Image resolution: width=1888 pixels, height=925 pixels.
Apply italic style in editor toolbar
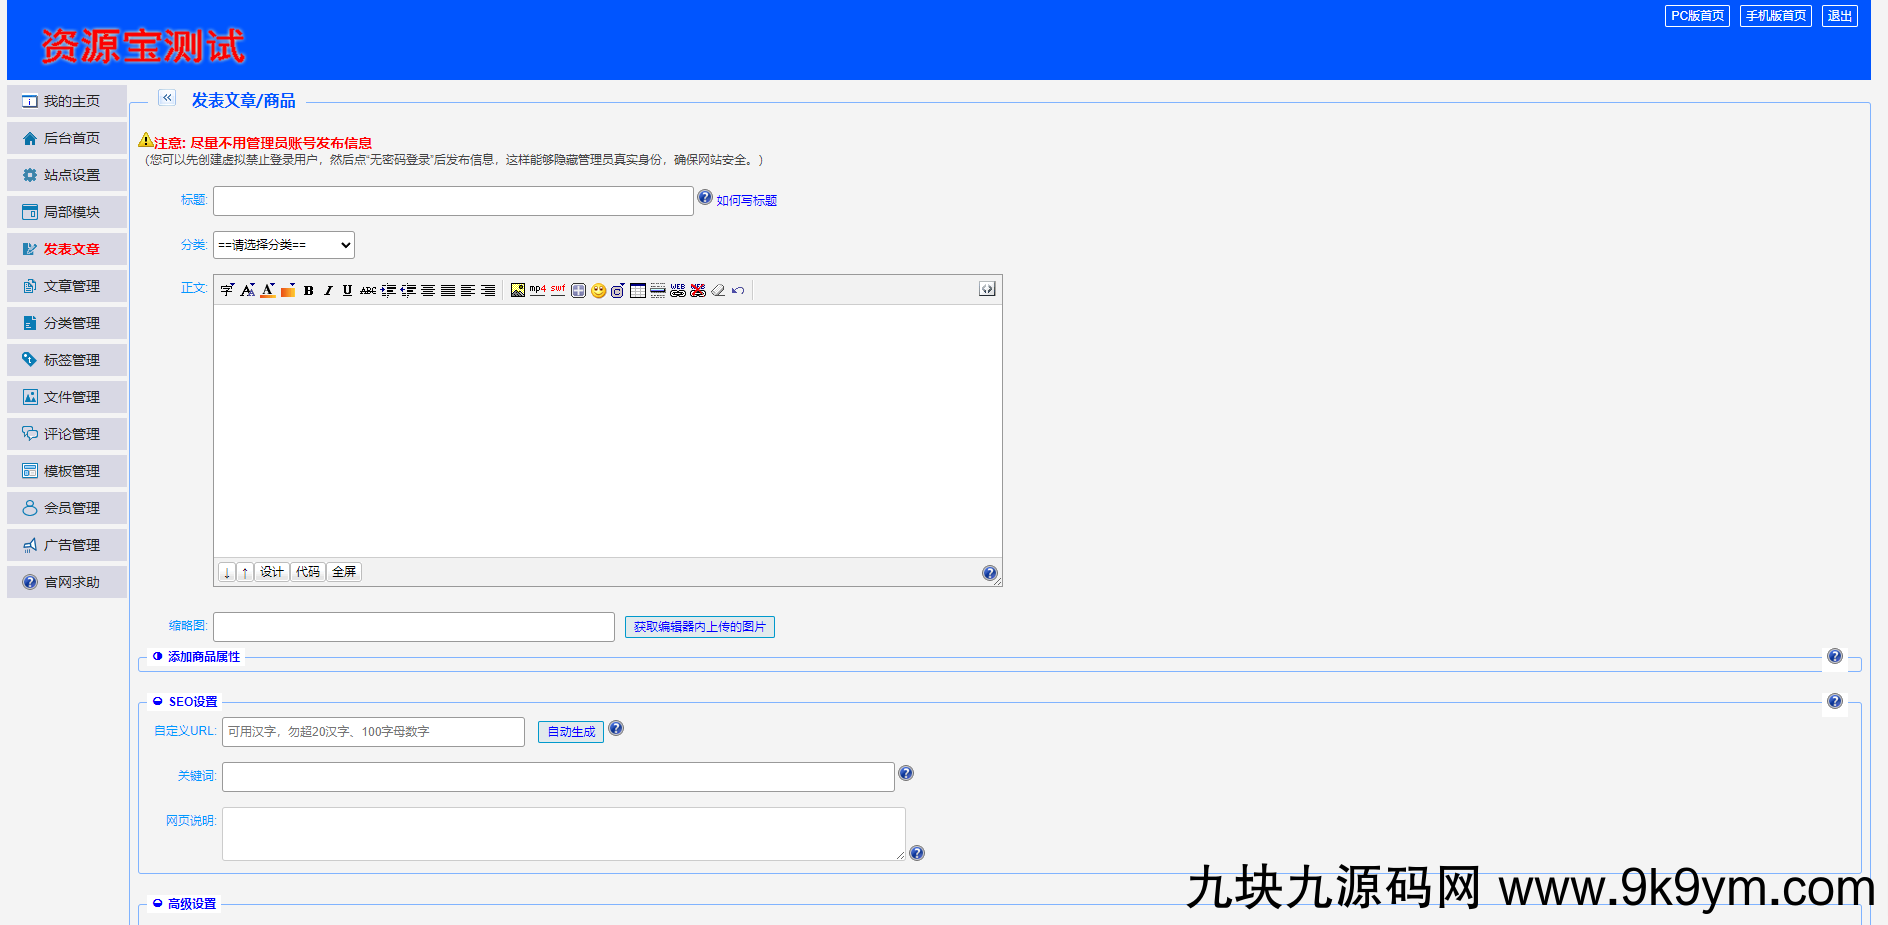(x=328, y=291)
